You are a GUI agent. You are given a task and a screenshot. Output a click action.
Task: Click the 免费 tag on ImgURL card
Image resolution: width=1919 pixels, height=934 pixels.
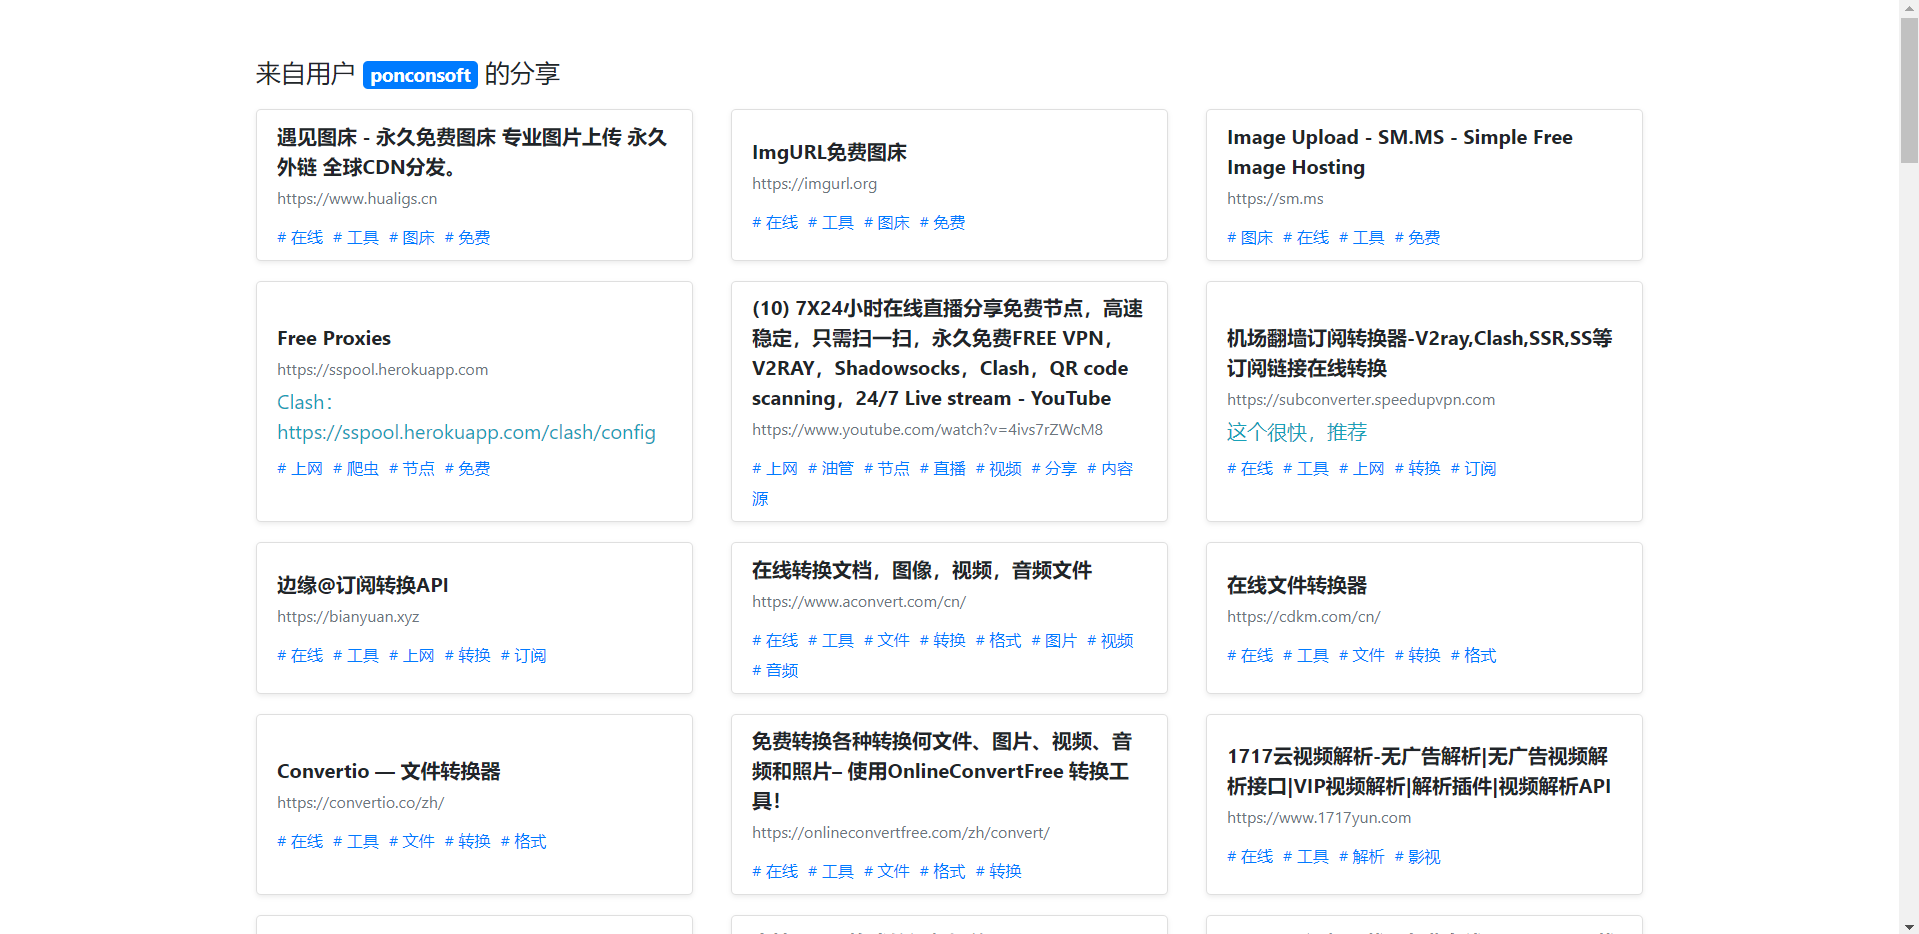(x=943, y=222)
